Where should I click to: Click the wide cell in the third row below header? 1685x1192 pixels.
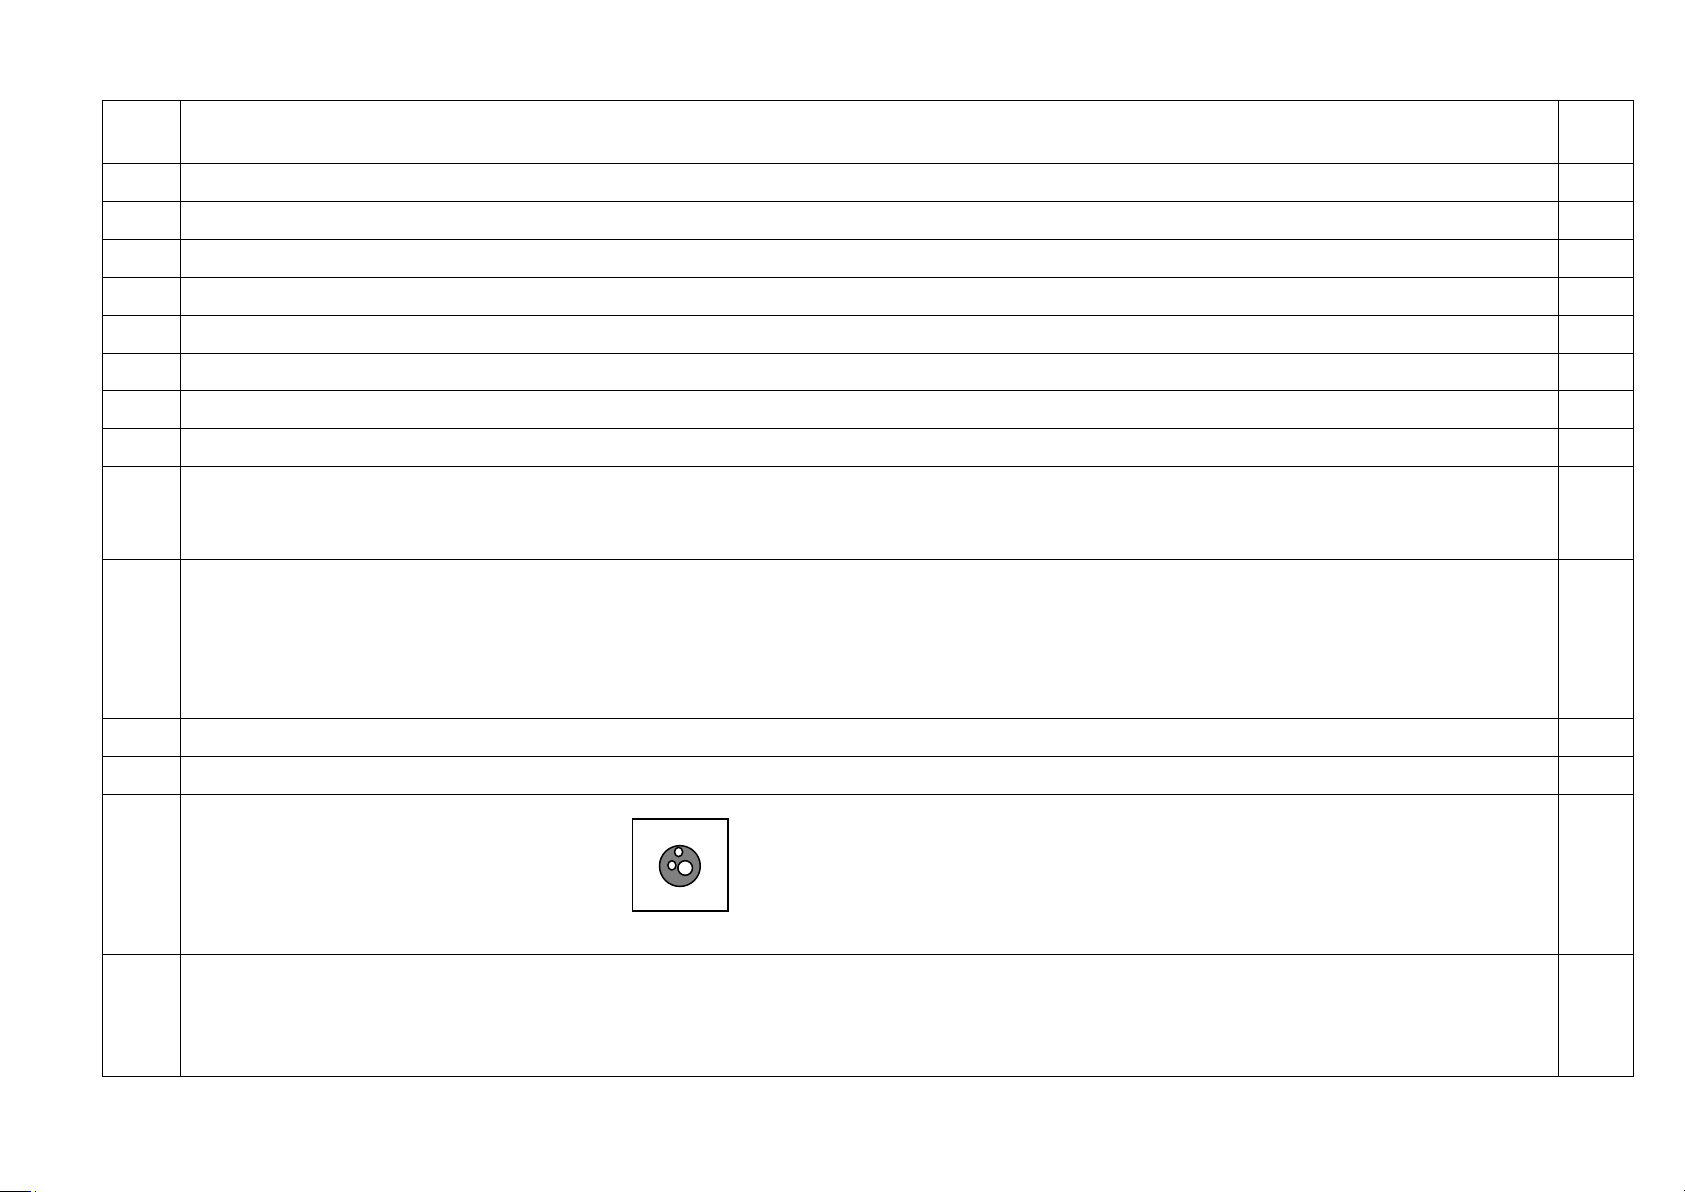[868, 258]
